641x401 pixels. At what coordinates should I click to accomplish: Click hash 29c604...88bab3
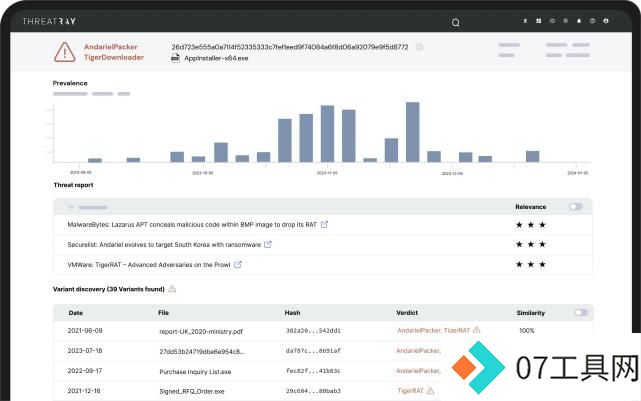(x=313, y=391)
